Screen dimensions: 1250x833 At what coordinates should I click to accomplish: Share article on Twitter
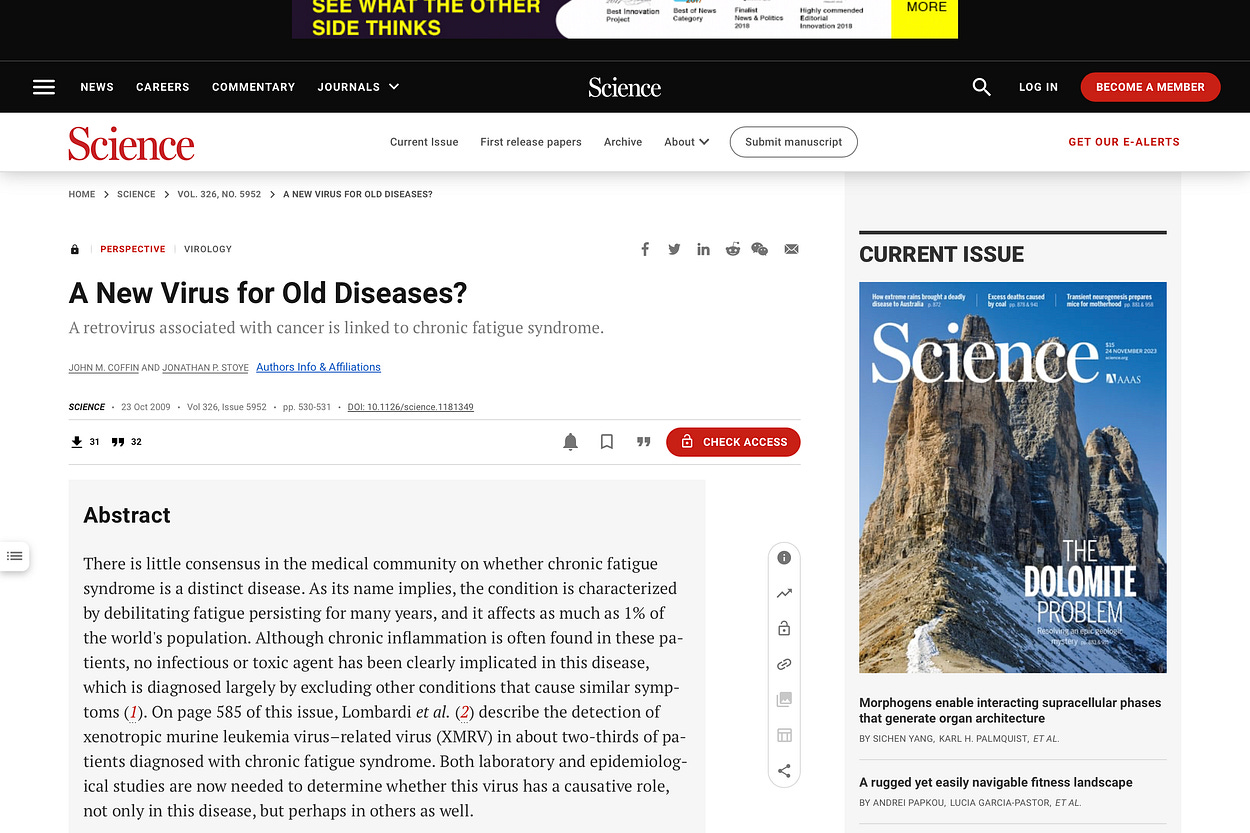click(x=674, y=249)
